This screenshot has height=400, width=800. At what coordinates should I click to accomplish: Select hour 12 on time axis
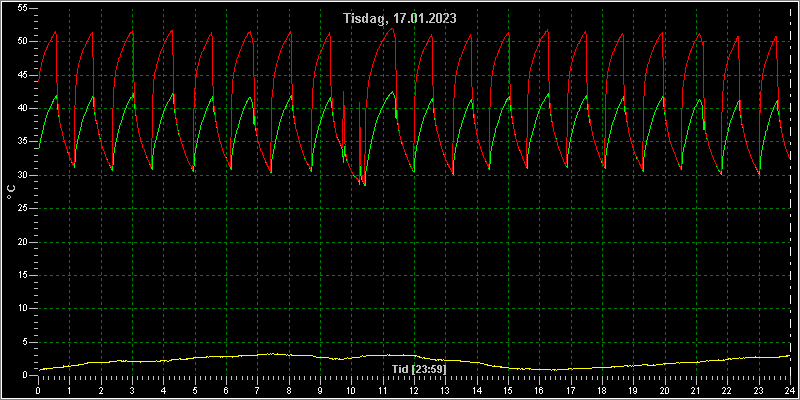point(414,390)
